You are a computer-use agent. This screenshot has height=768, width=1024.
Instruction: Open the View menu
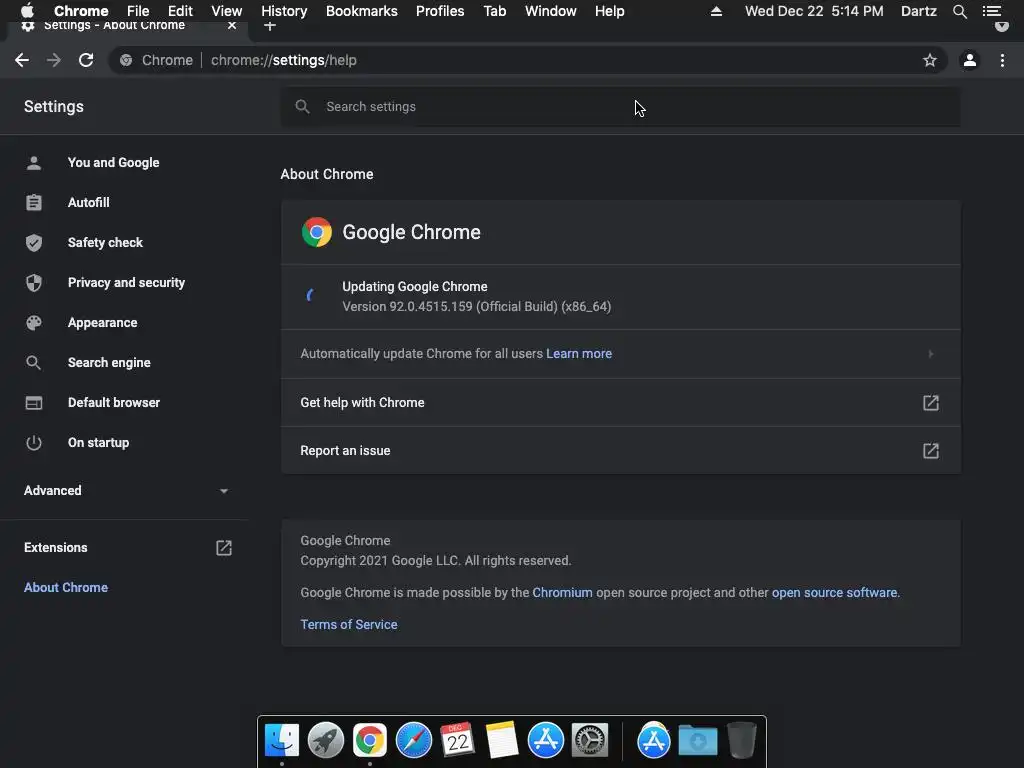coord(226,11)
